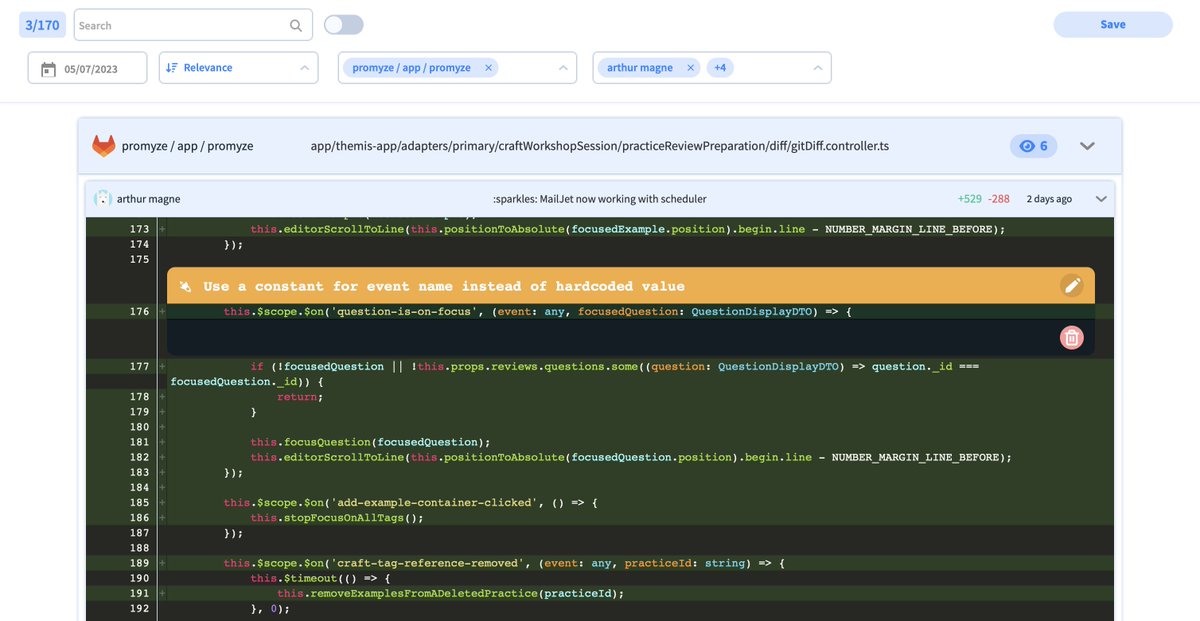Click the +4 additional authors chip

[720, 68]
